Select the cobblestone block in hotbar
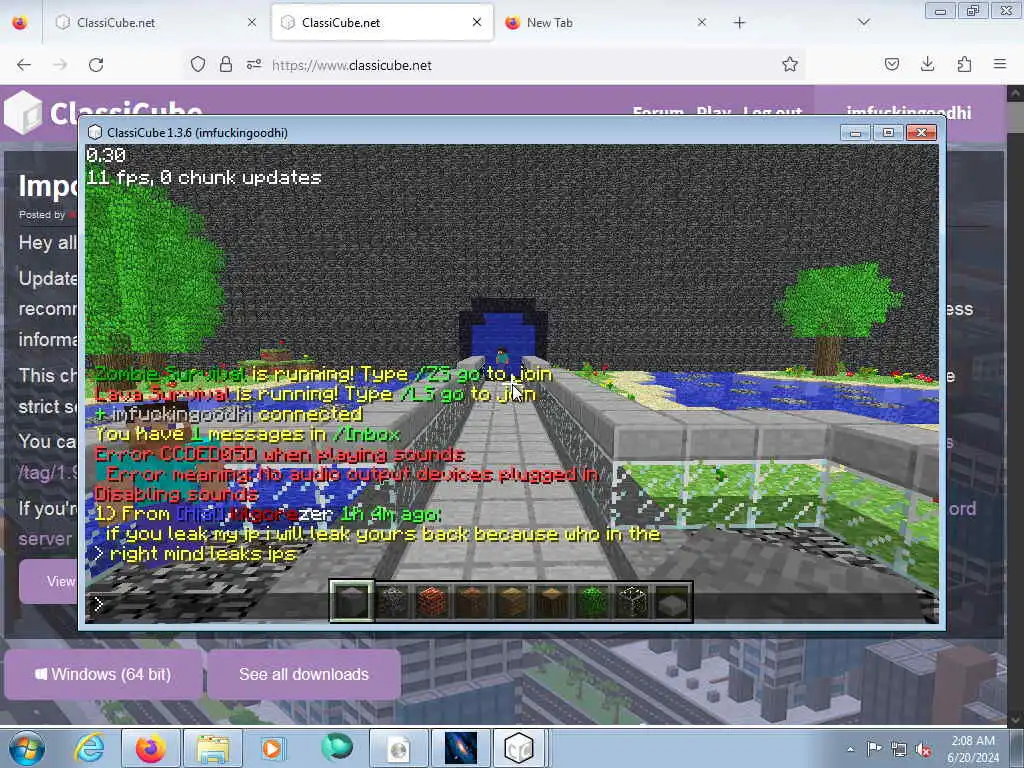Image resolution: width=1024 pixels, height=768 pixels. [x=392, y=601]
